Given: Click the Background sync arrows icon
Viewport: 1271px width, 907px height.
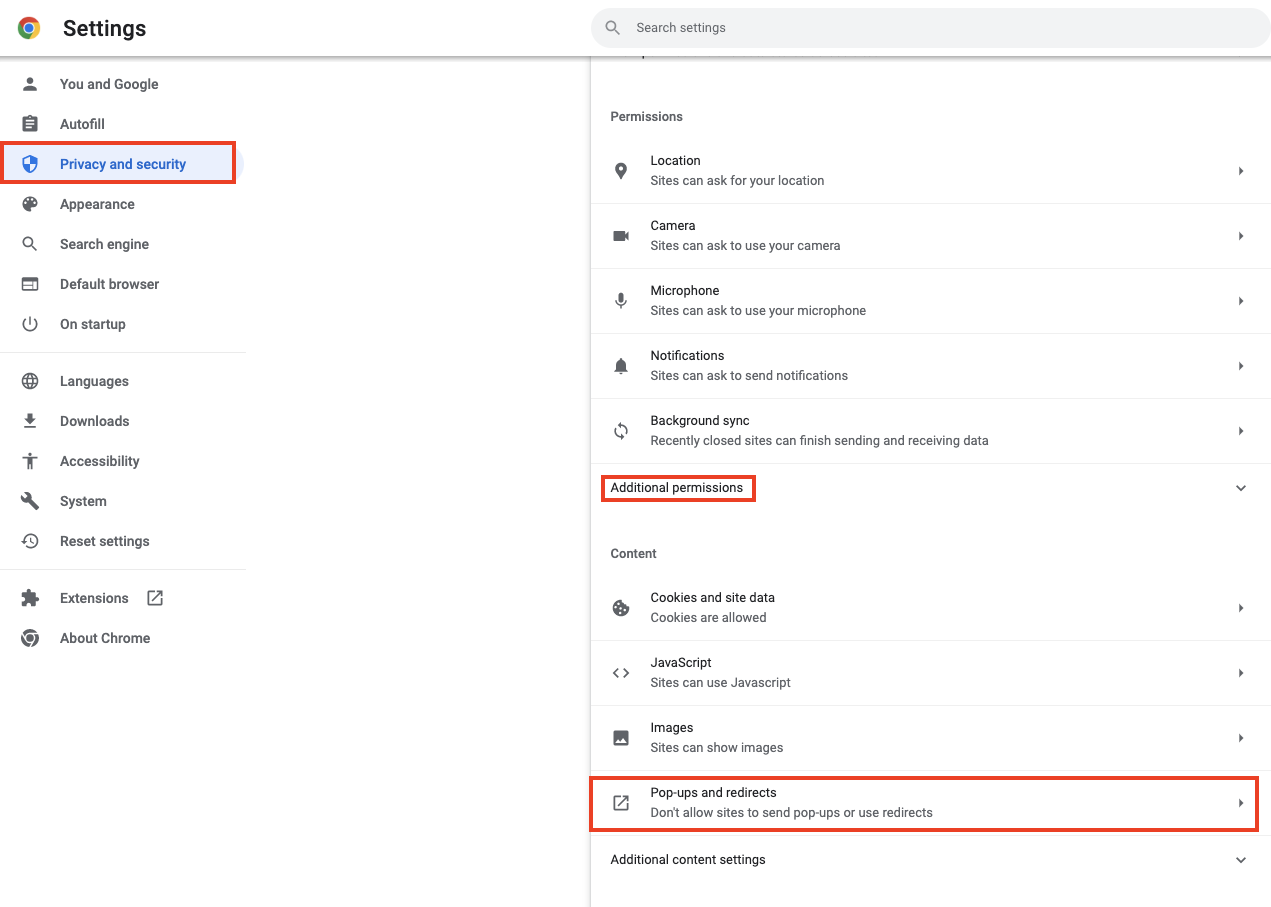Looking at the screenshot, I should point(621,431).
